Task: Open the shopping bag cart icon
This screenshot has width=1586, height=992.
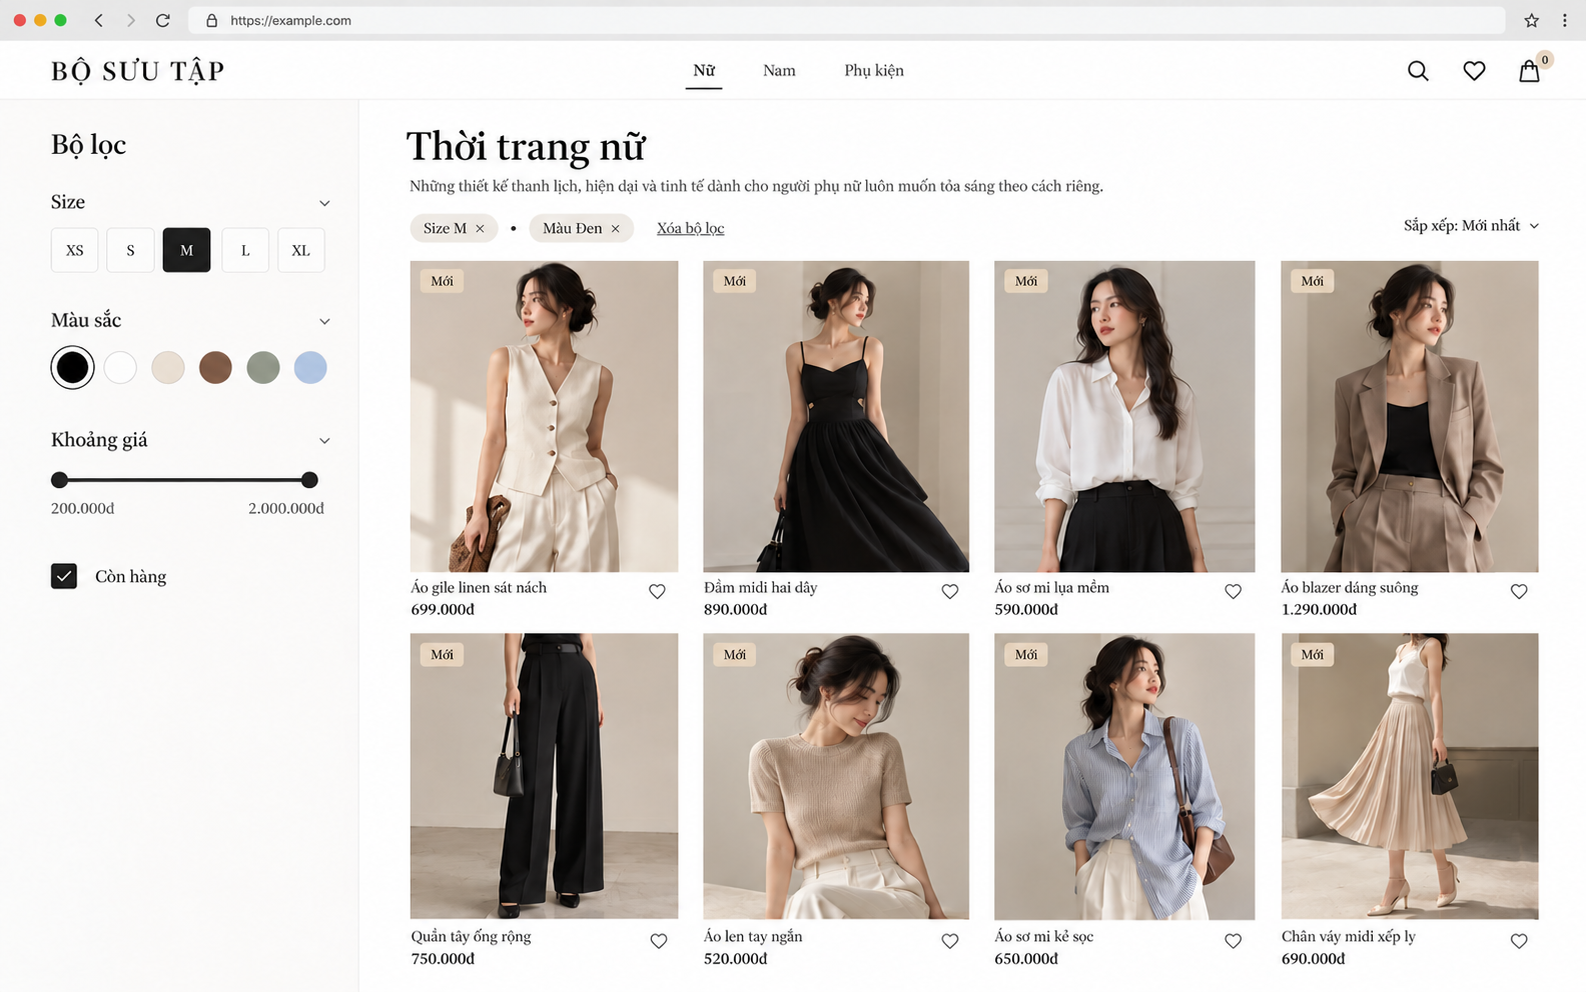Action: [x=1529, y=71]
